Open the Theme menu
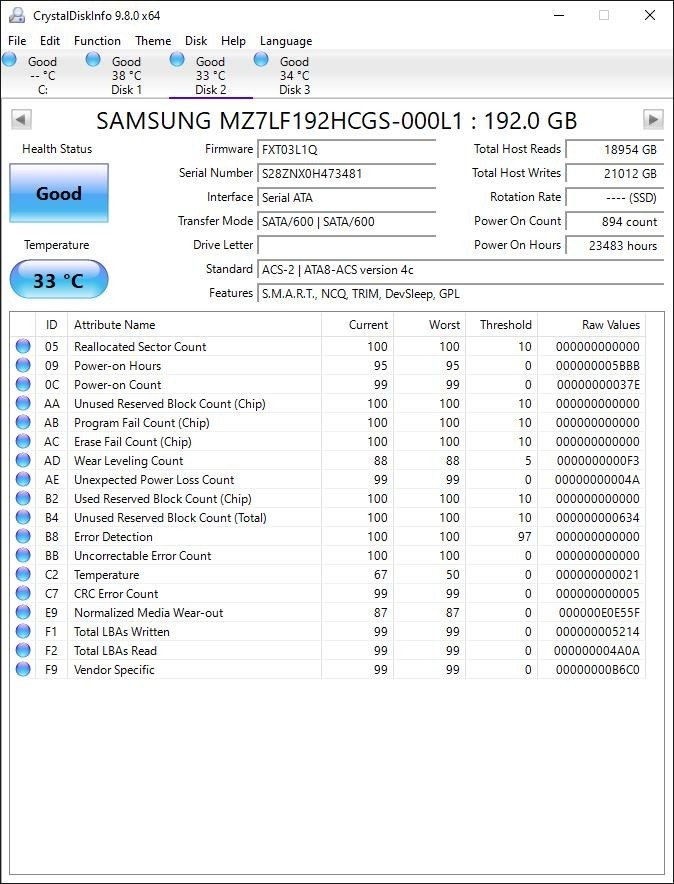 (x=153, y=41)
